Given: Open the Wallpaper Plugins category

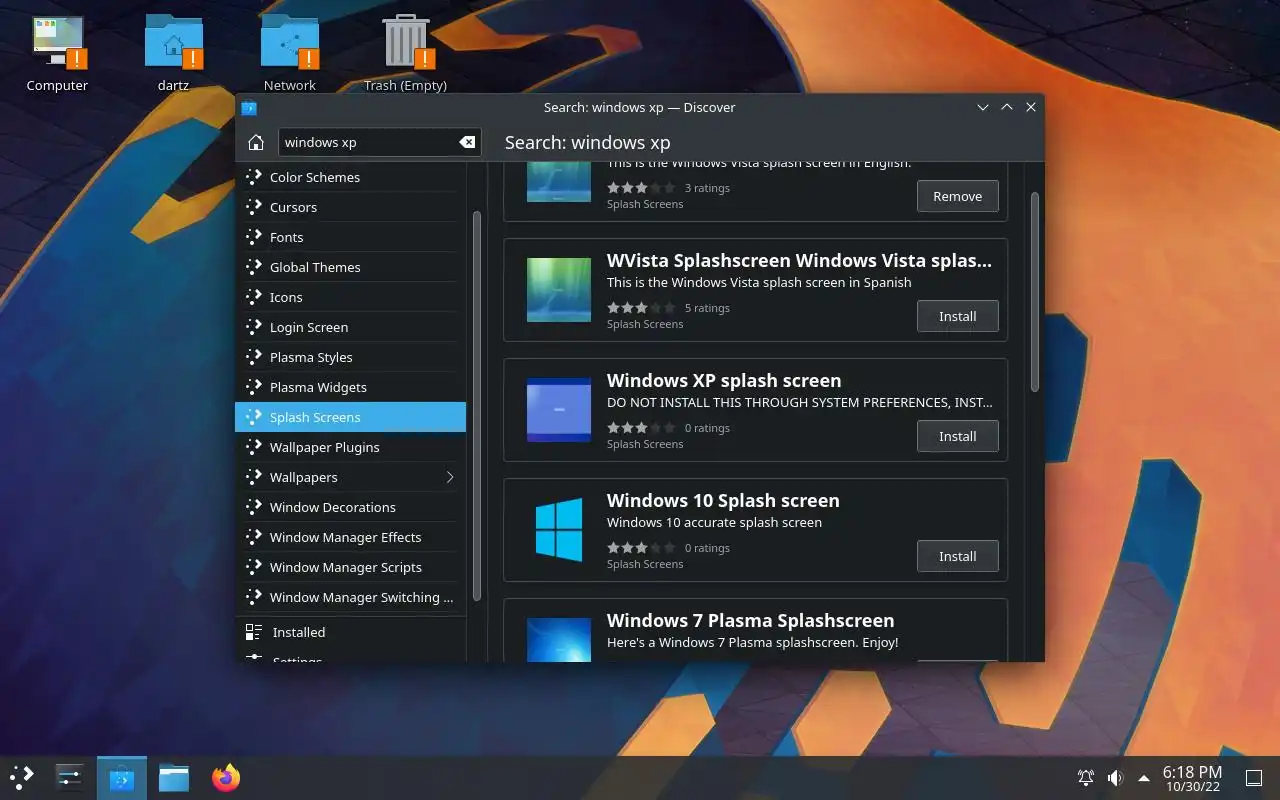Looking at the screenshot, I should [350, 447].
